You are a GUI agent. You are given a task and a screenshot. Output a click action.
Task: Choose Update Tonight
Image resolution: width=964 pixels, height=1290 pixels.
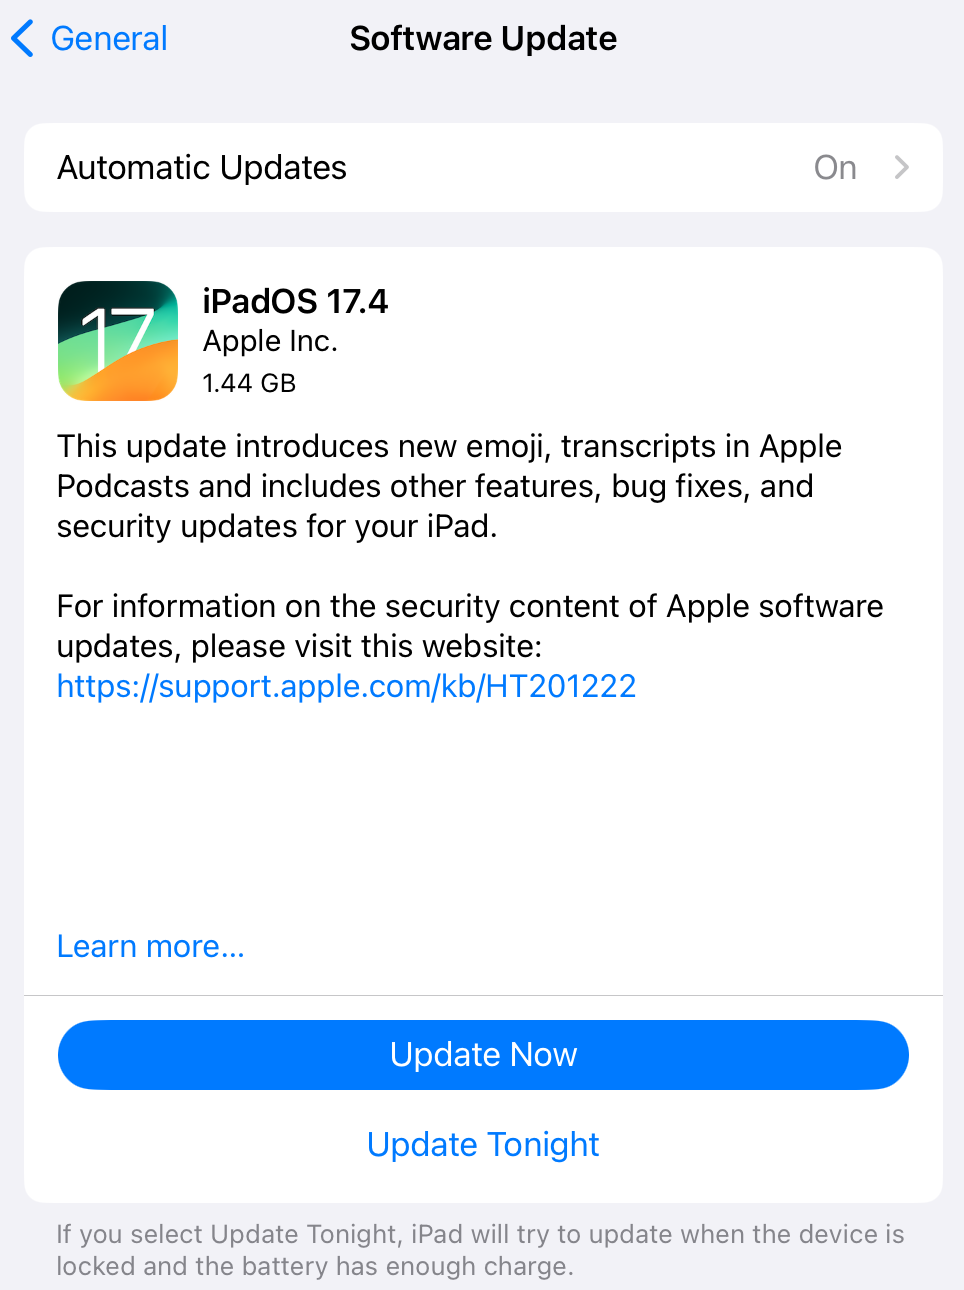(483, 1144)
